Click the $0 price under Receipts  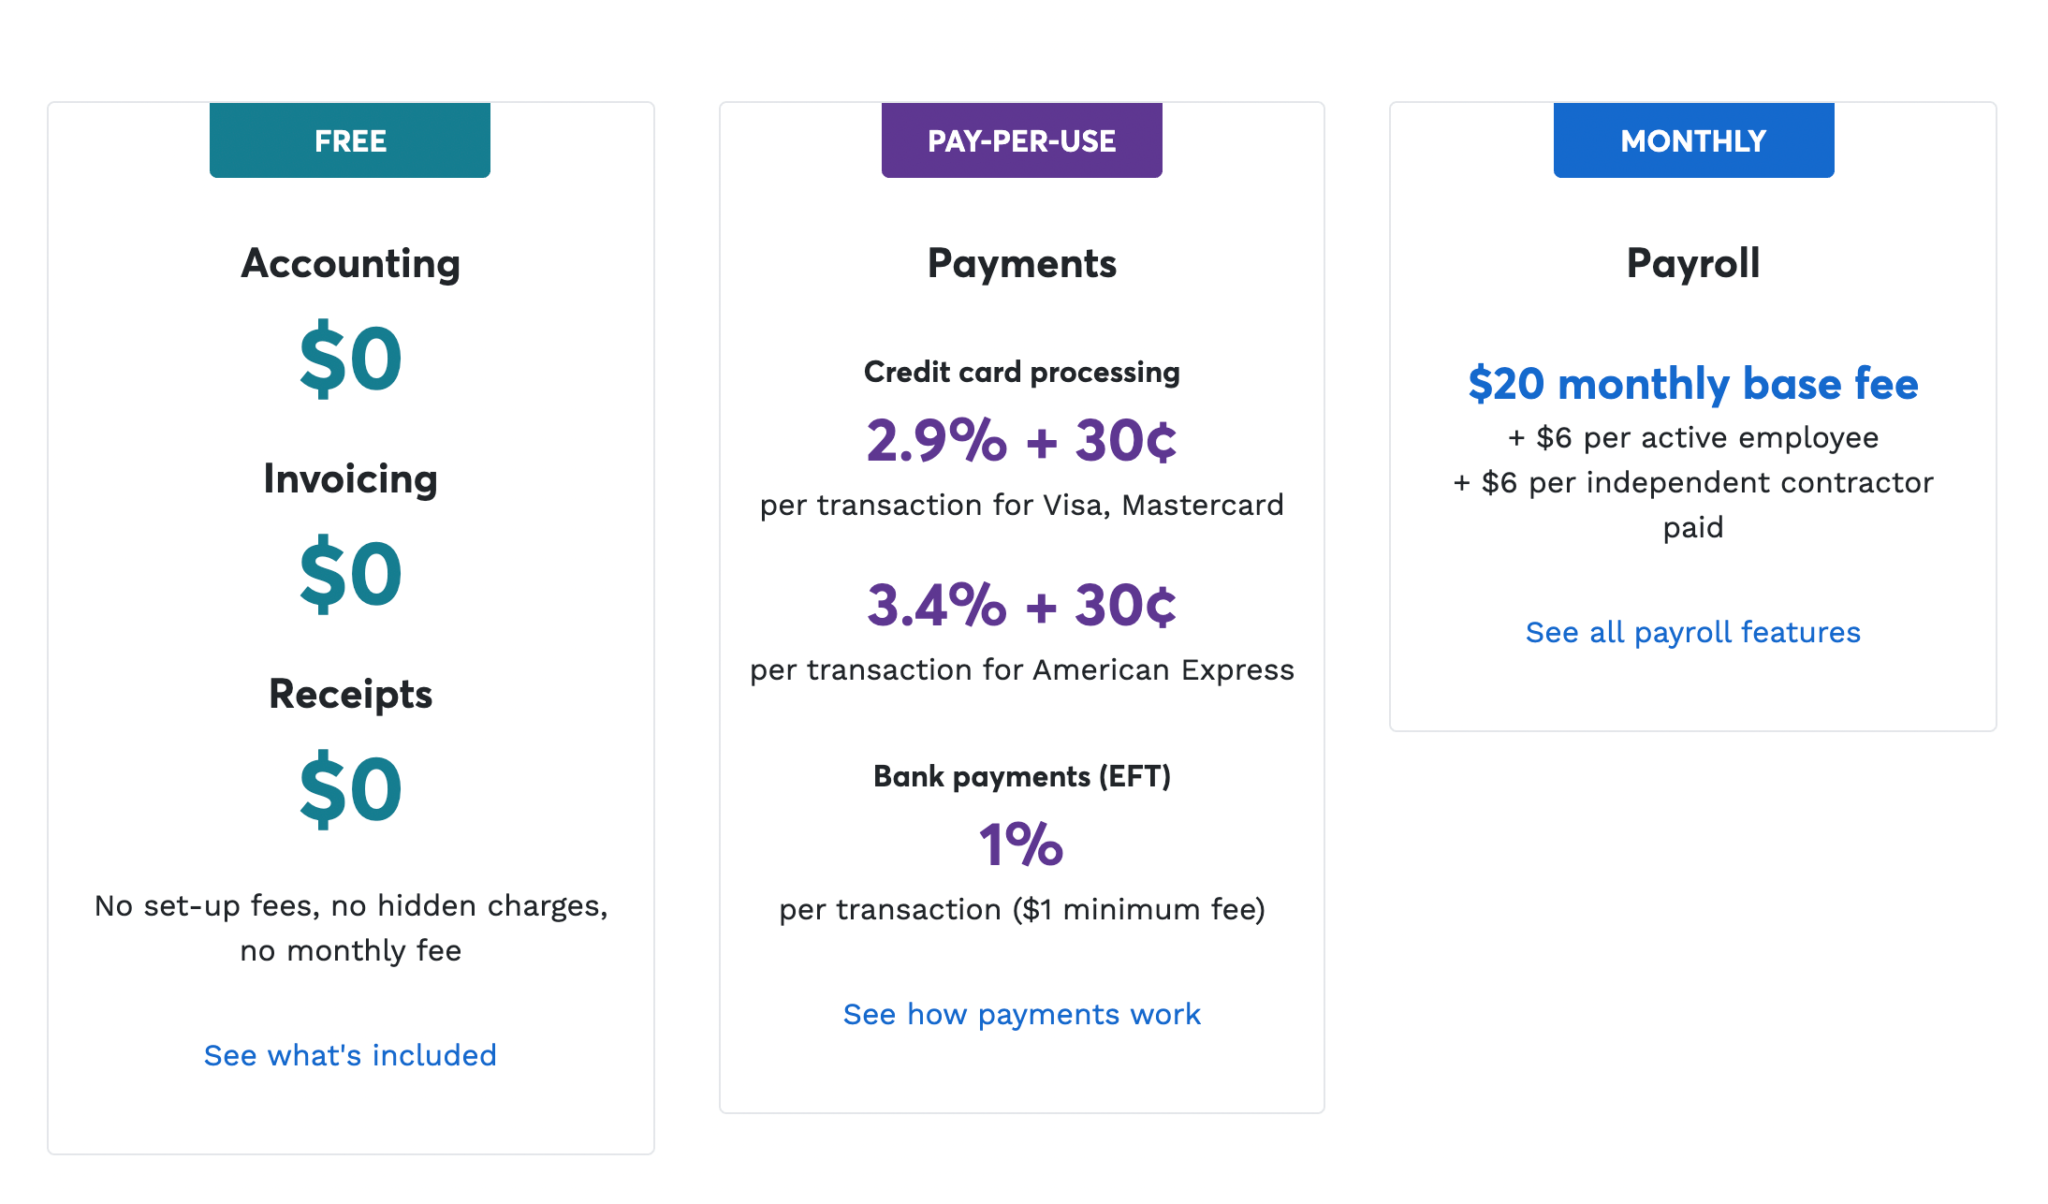350,788
